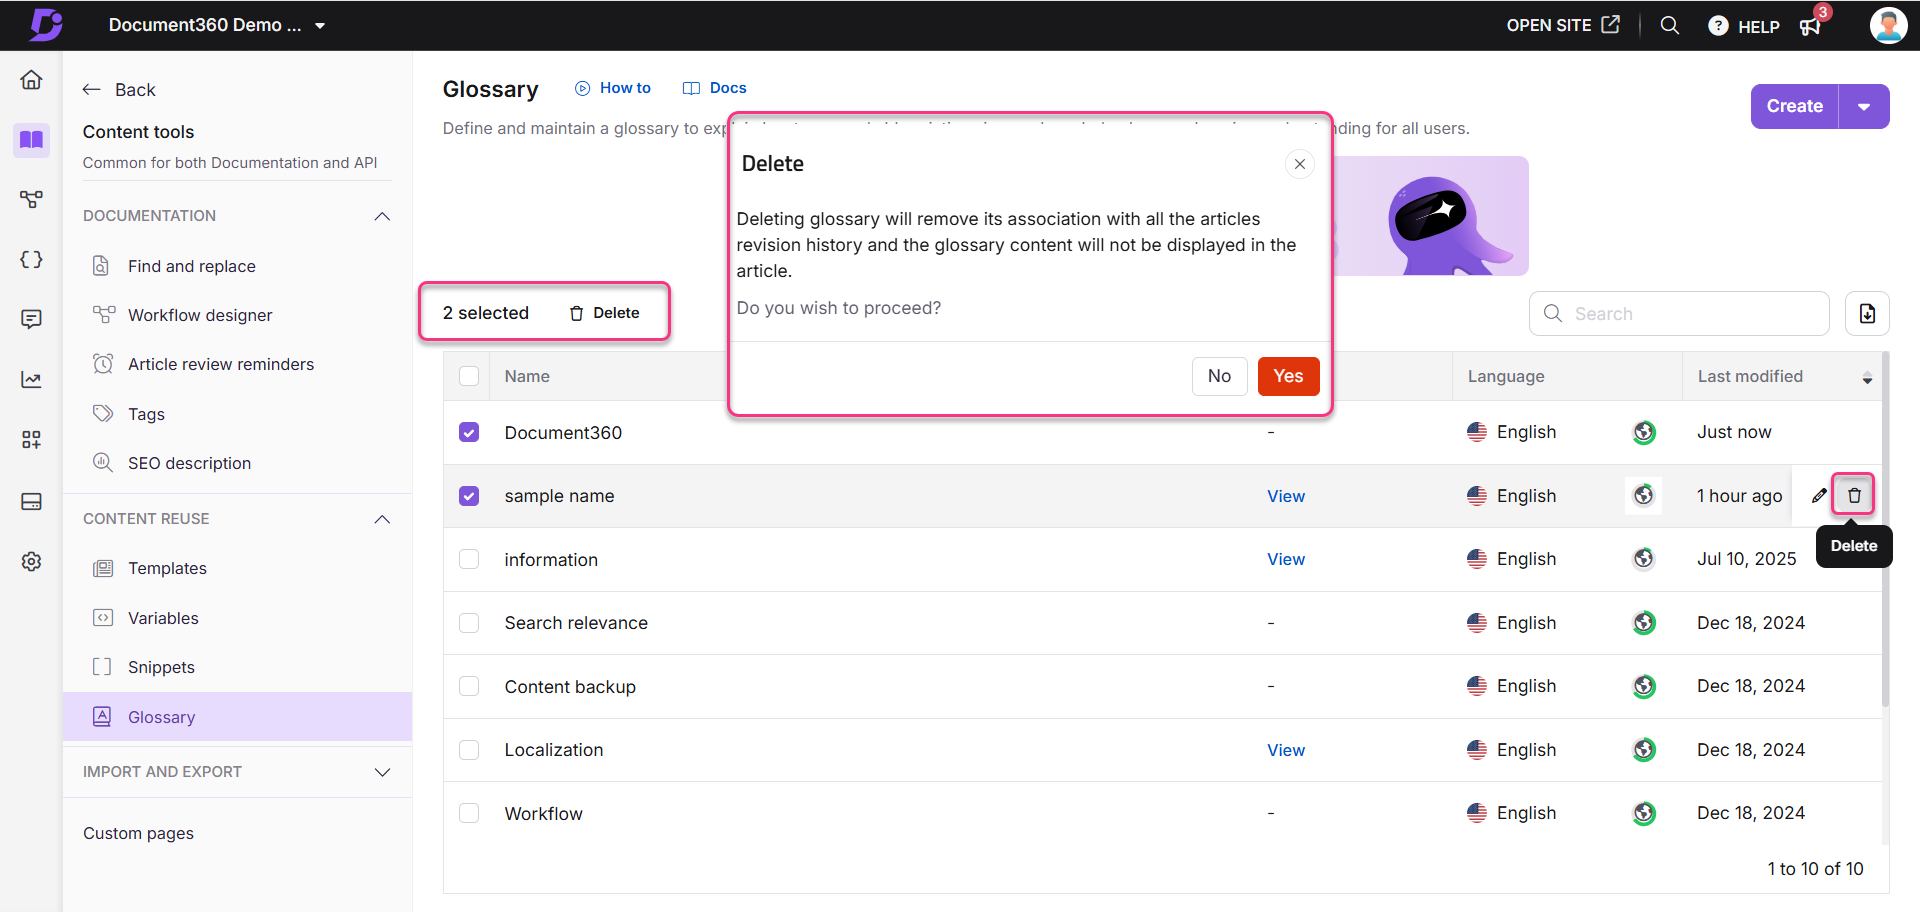Click pencil edit icon on sample name row
This screenshot has width=1920, height=912.
point(1819,495)
